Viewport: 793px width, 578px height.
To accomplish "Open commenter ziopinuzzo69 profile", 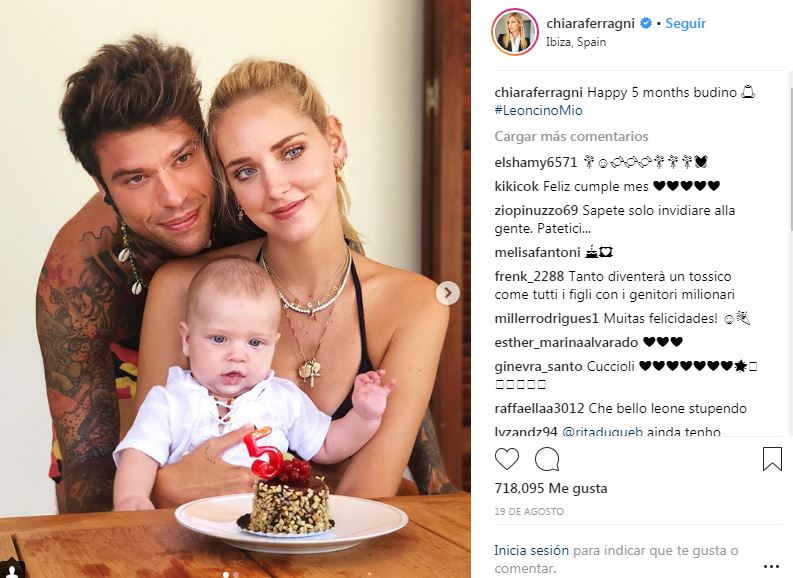I will [x=536, y=210].
